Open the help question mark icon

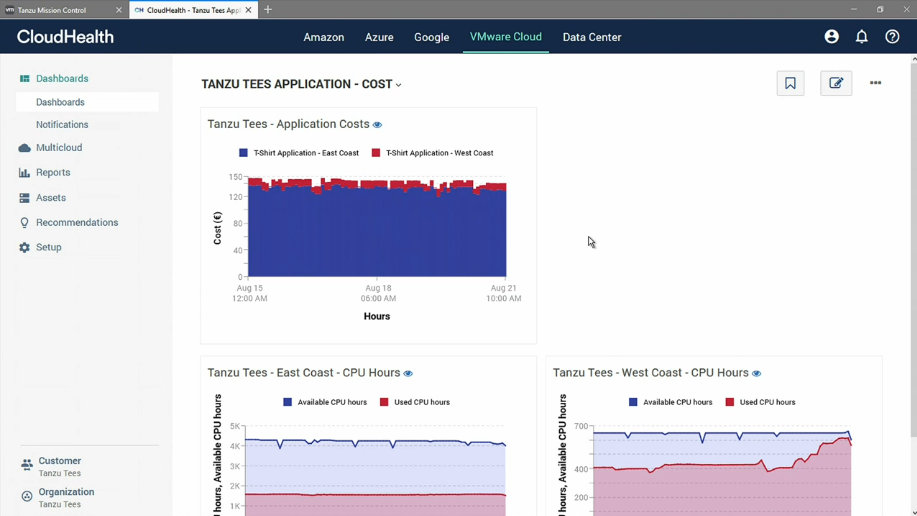[892, 37]
